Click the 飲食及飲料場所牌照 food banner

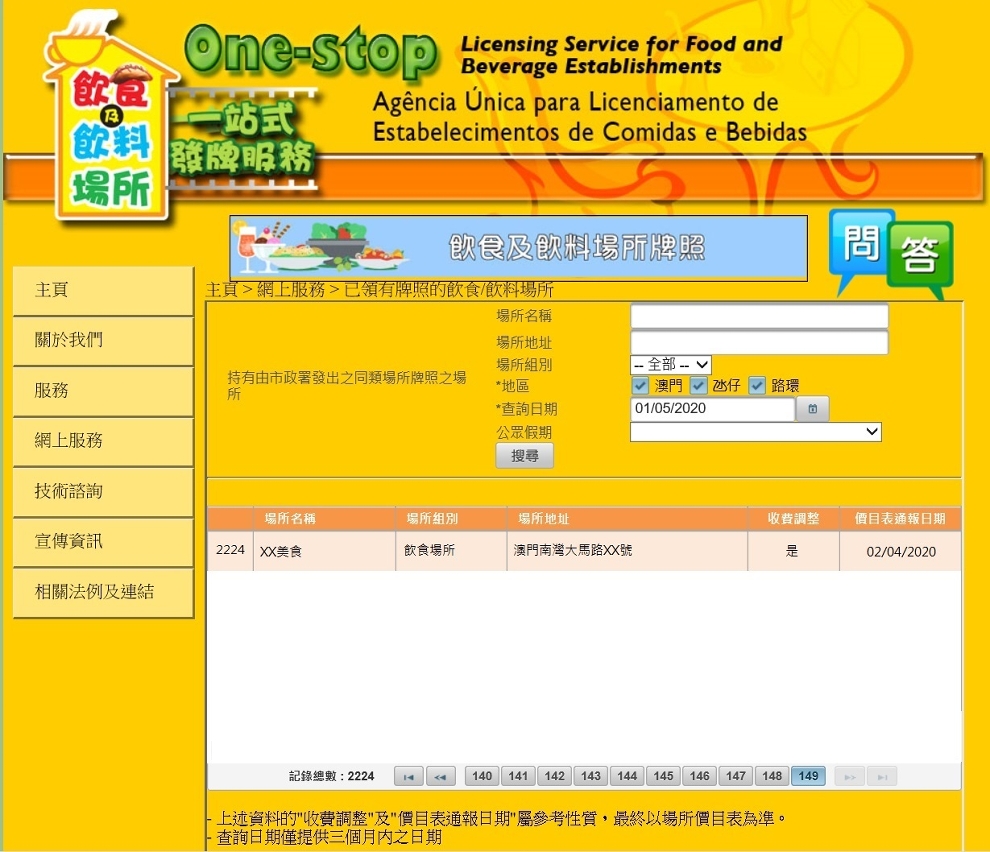[518, 247]
